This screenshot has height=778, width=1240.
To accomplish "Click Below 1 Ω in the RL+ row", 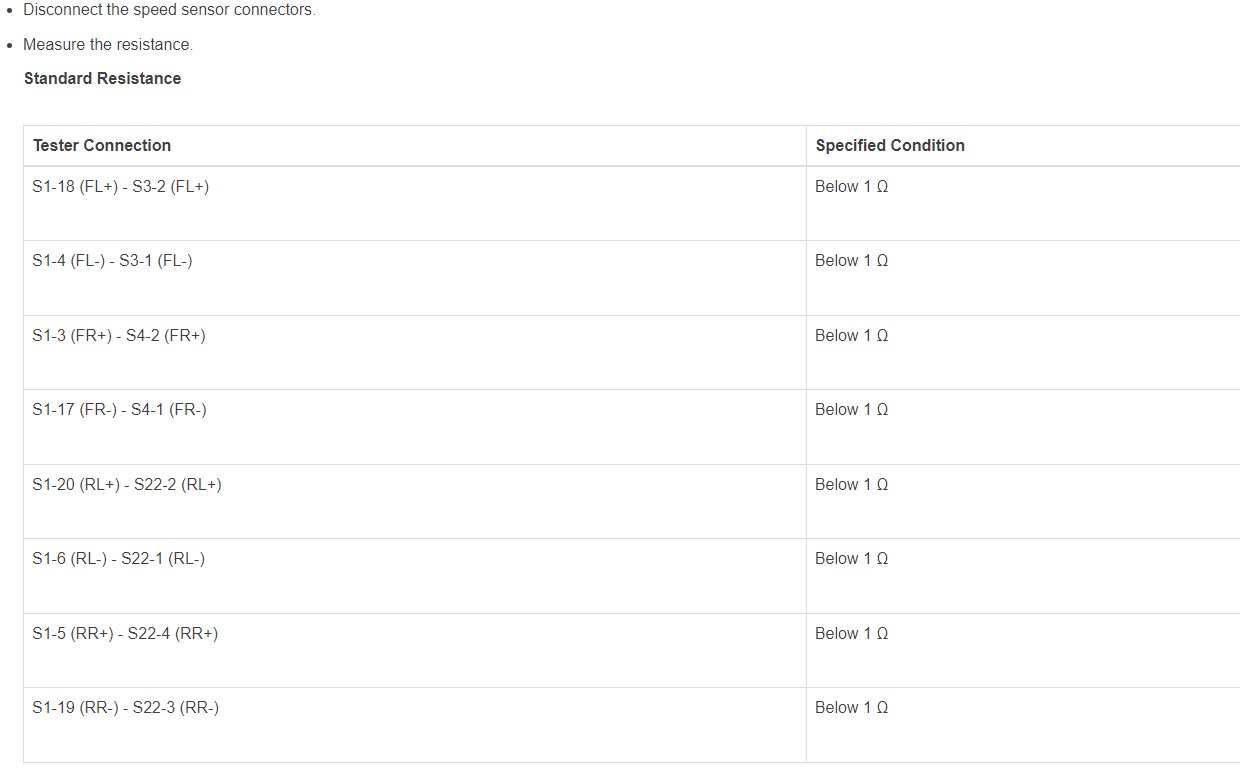I will click(851, 485).
